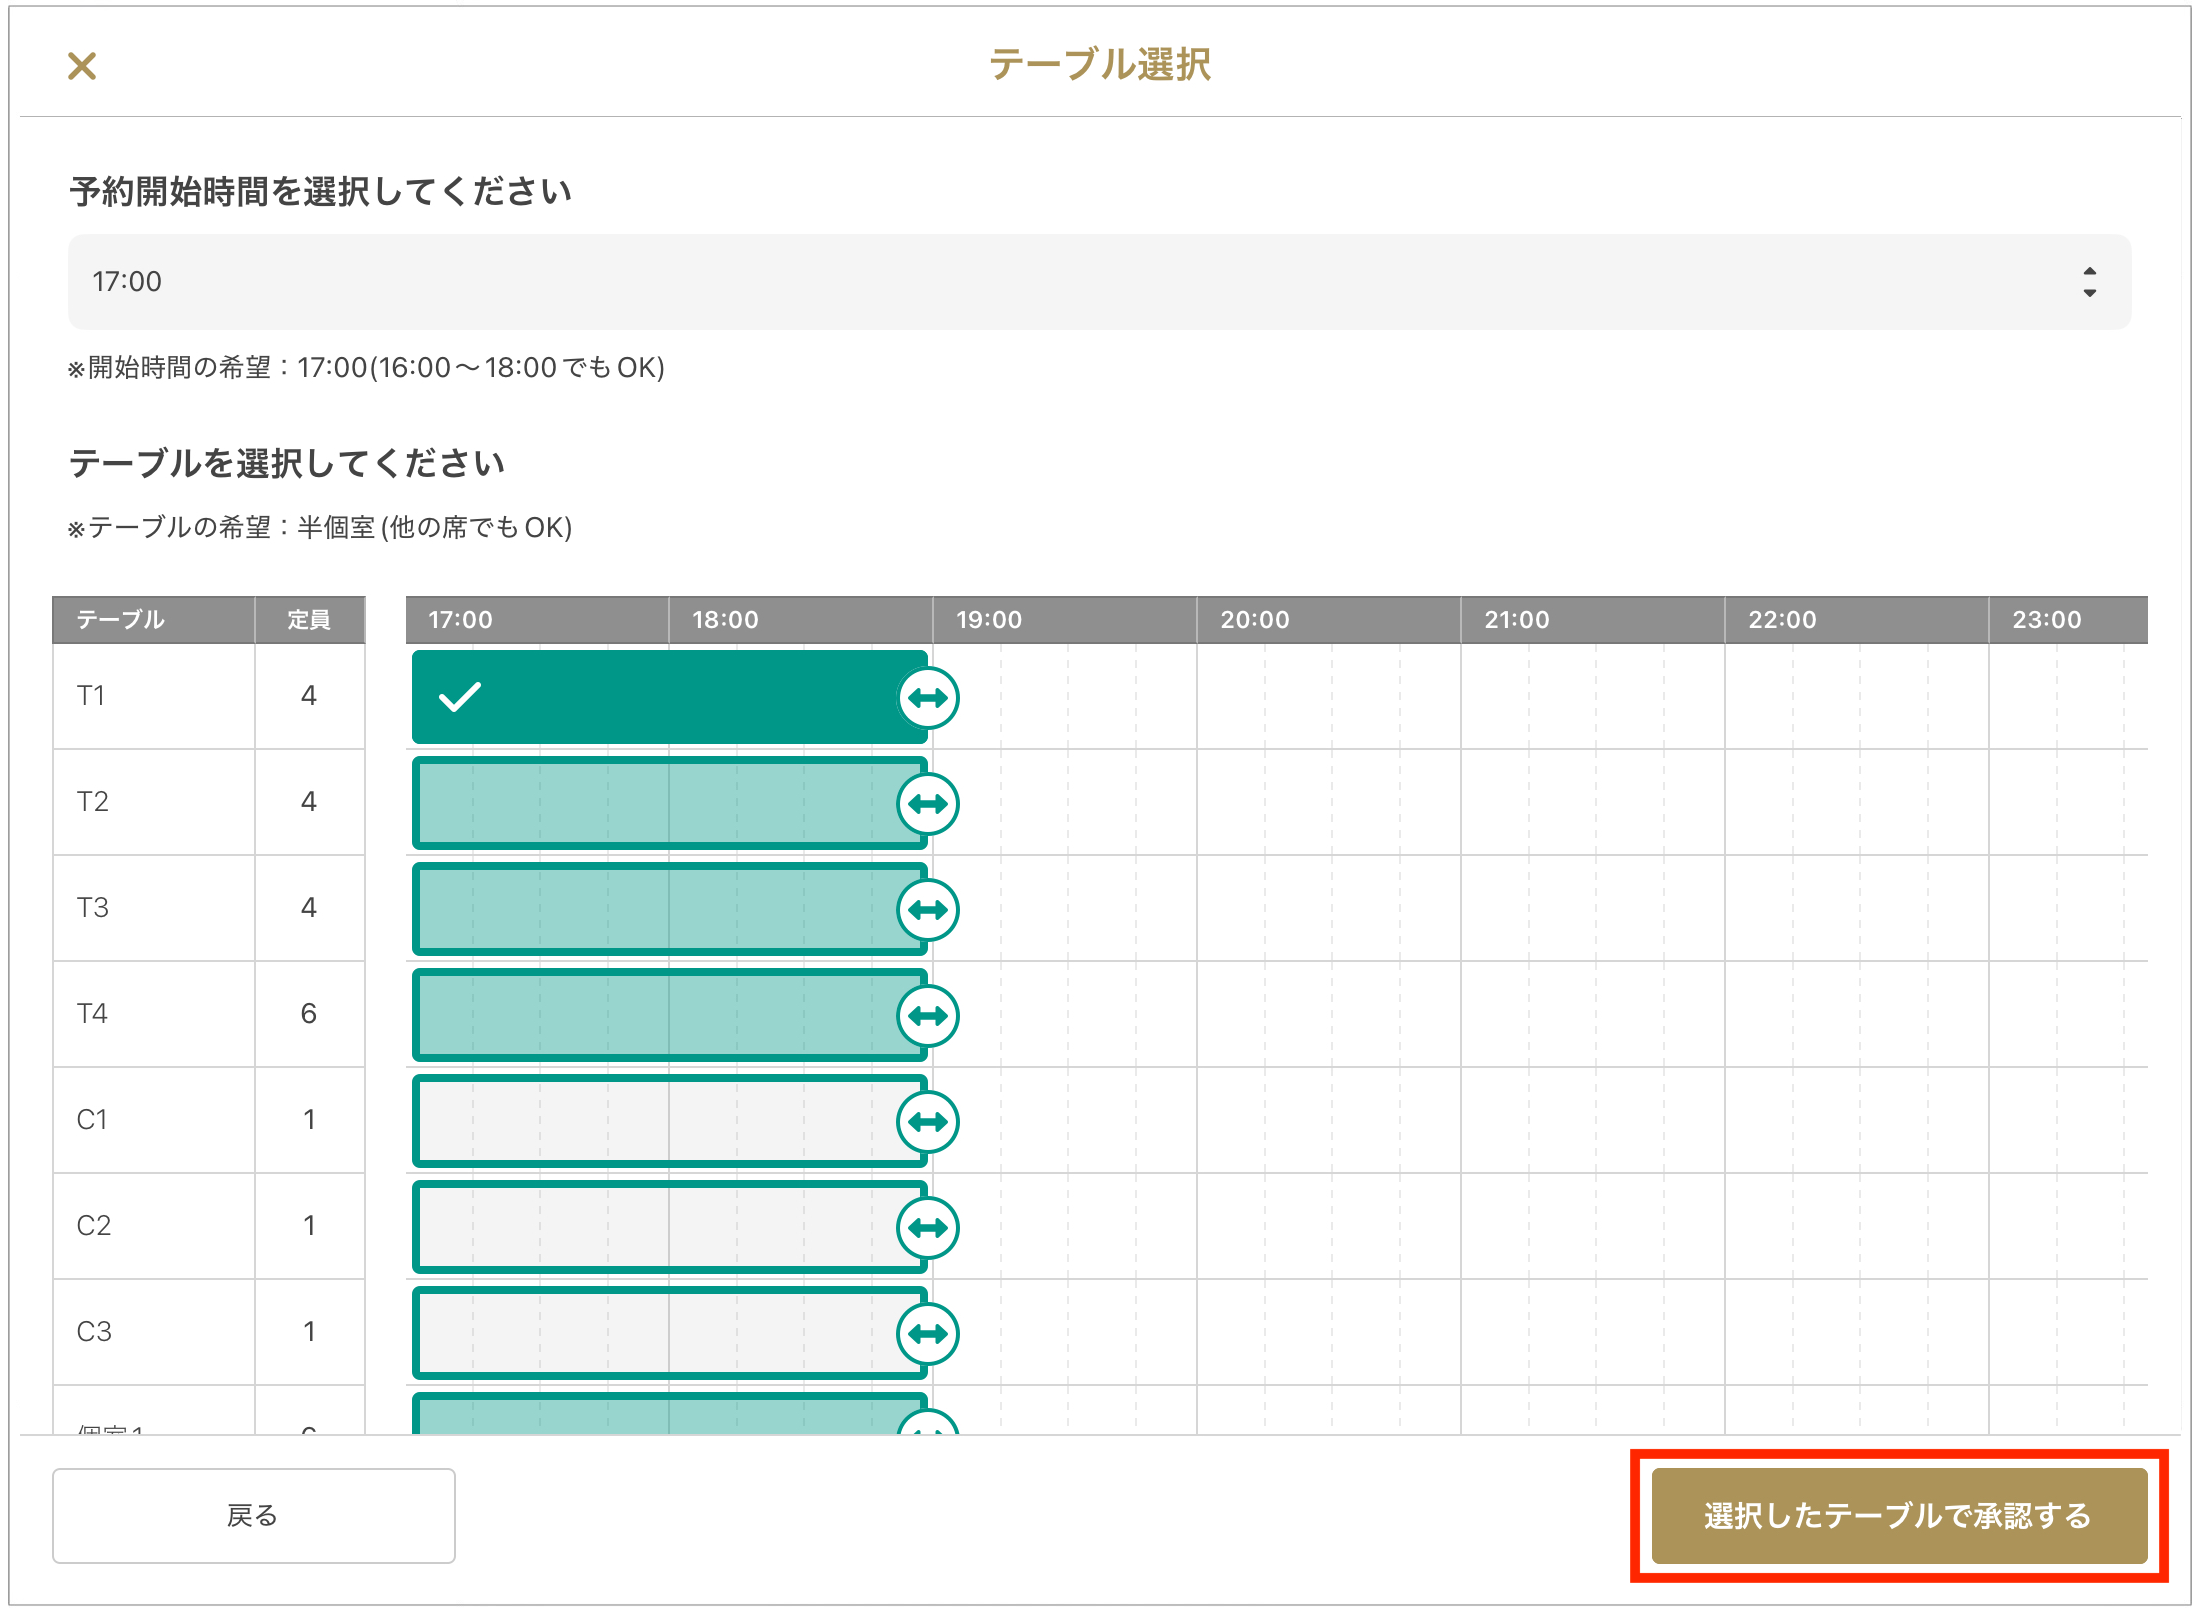Click resize arrow handle on T1 row
This screenshot has height=1612, width=2198.
pyautogui.click(x=928, y=698)
